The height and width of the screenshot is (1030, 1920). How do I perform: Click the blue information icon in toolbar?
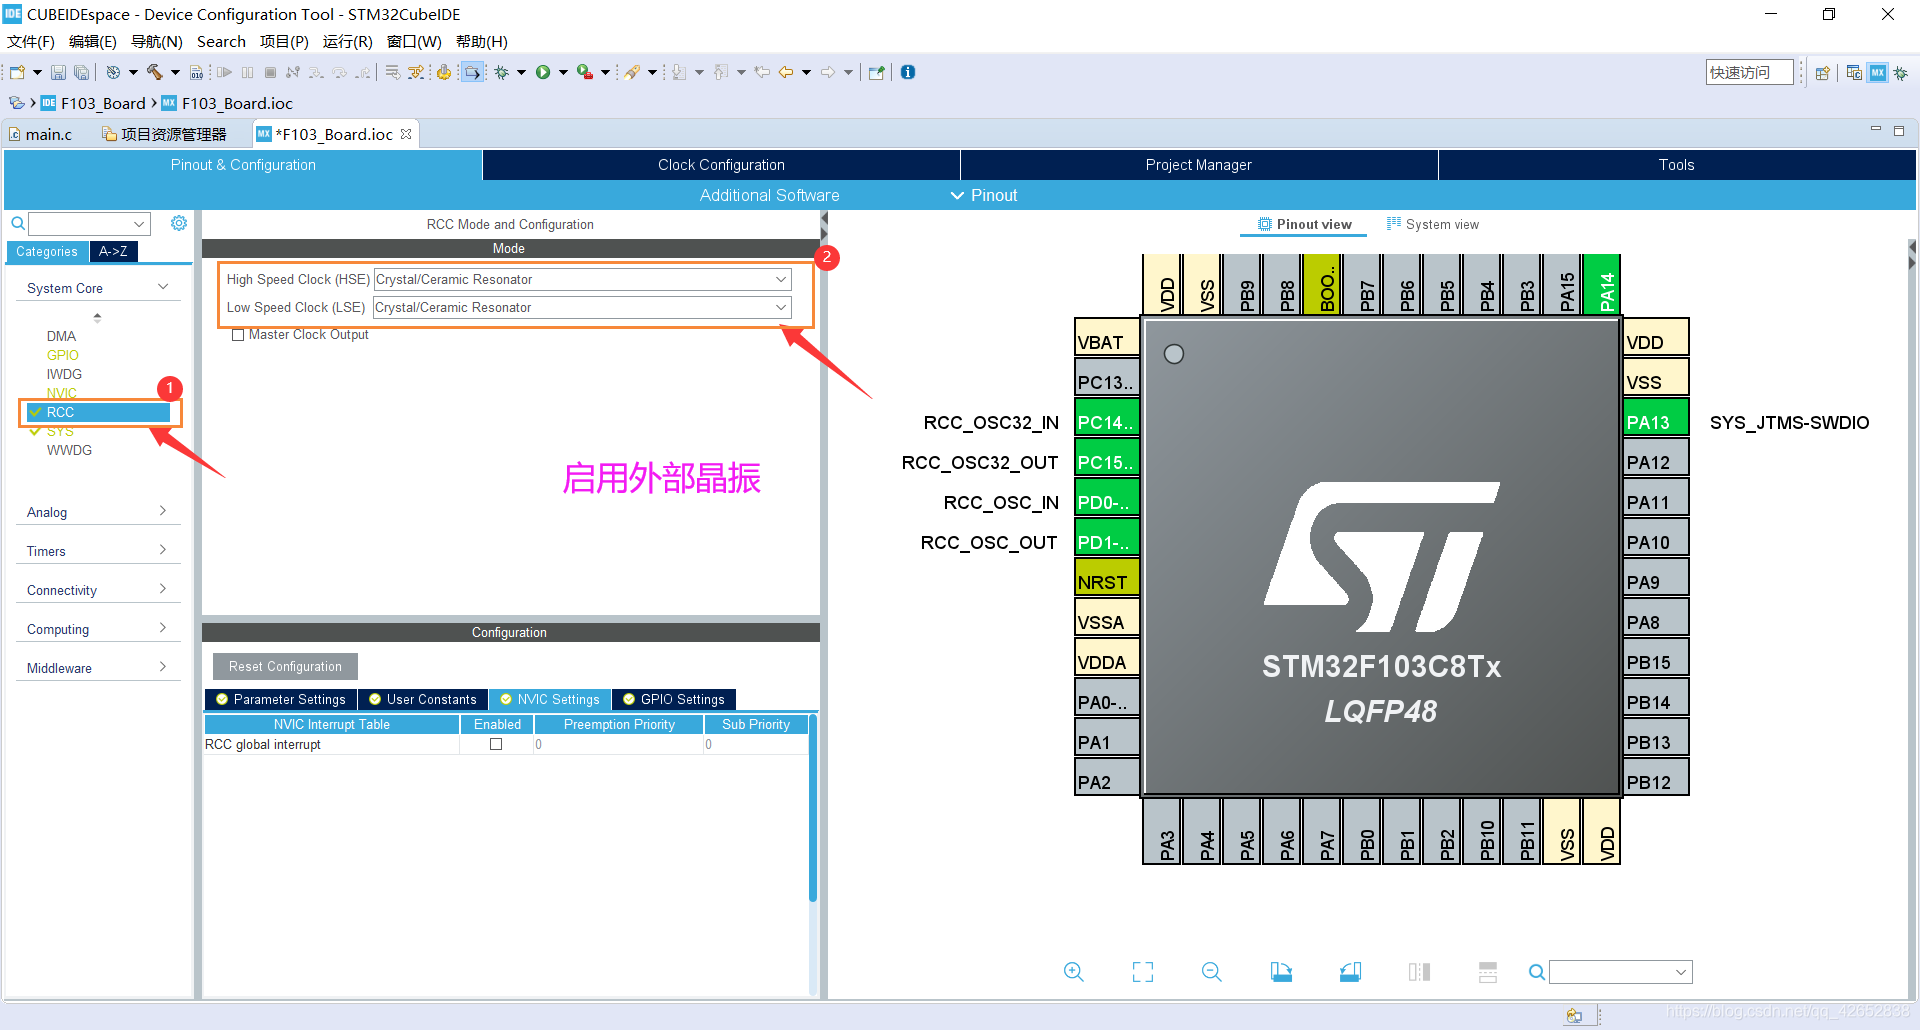[908, 72]
